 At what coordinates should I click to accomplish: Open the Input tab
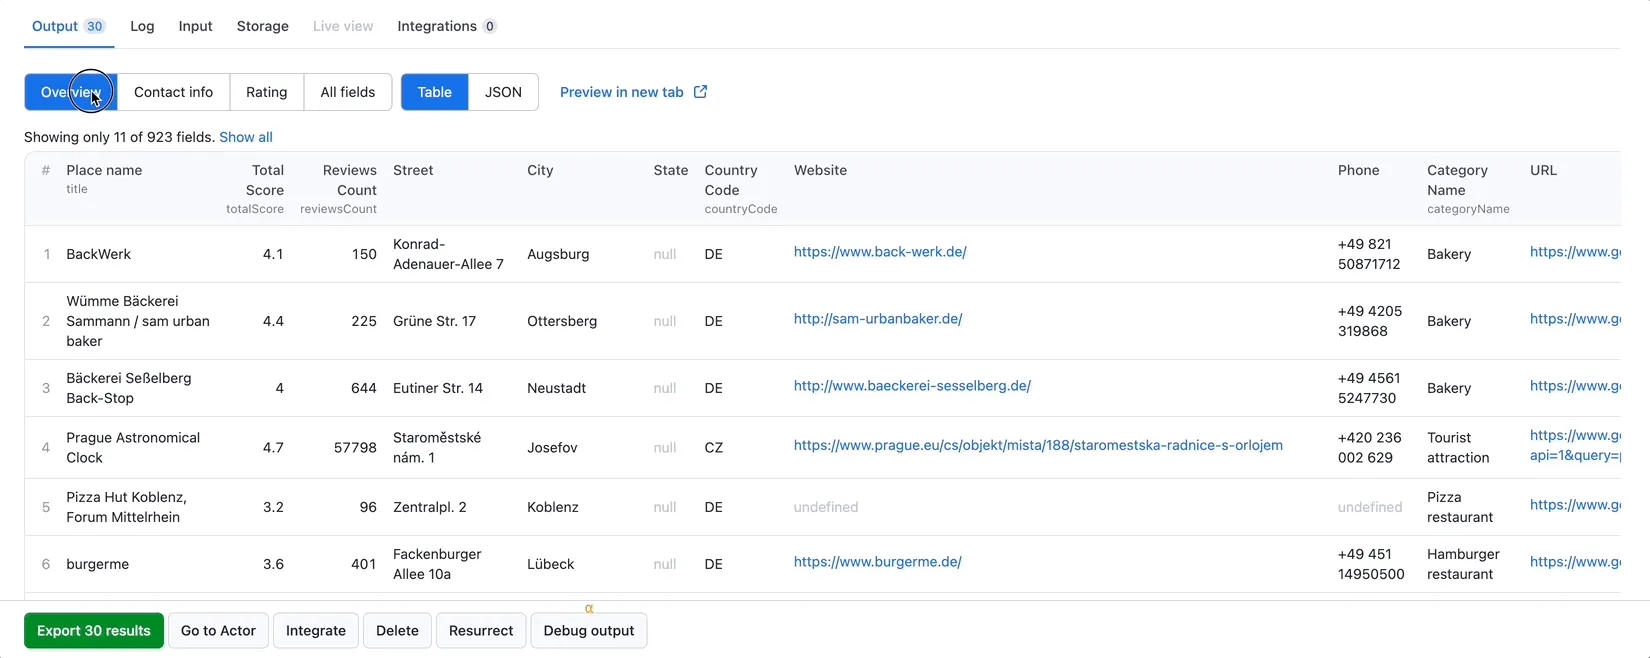[x=195, y=26]
